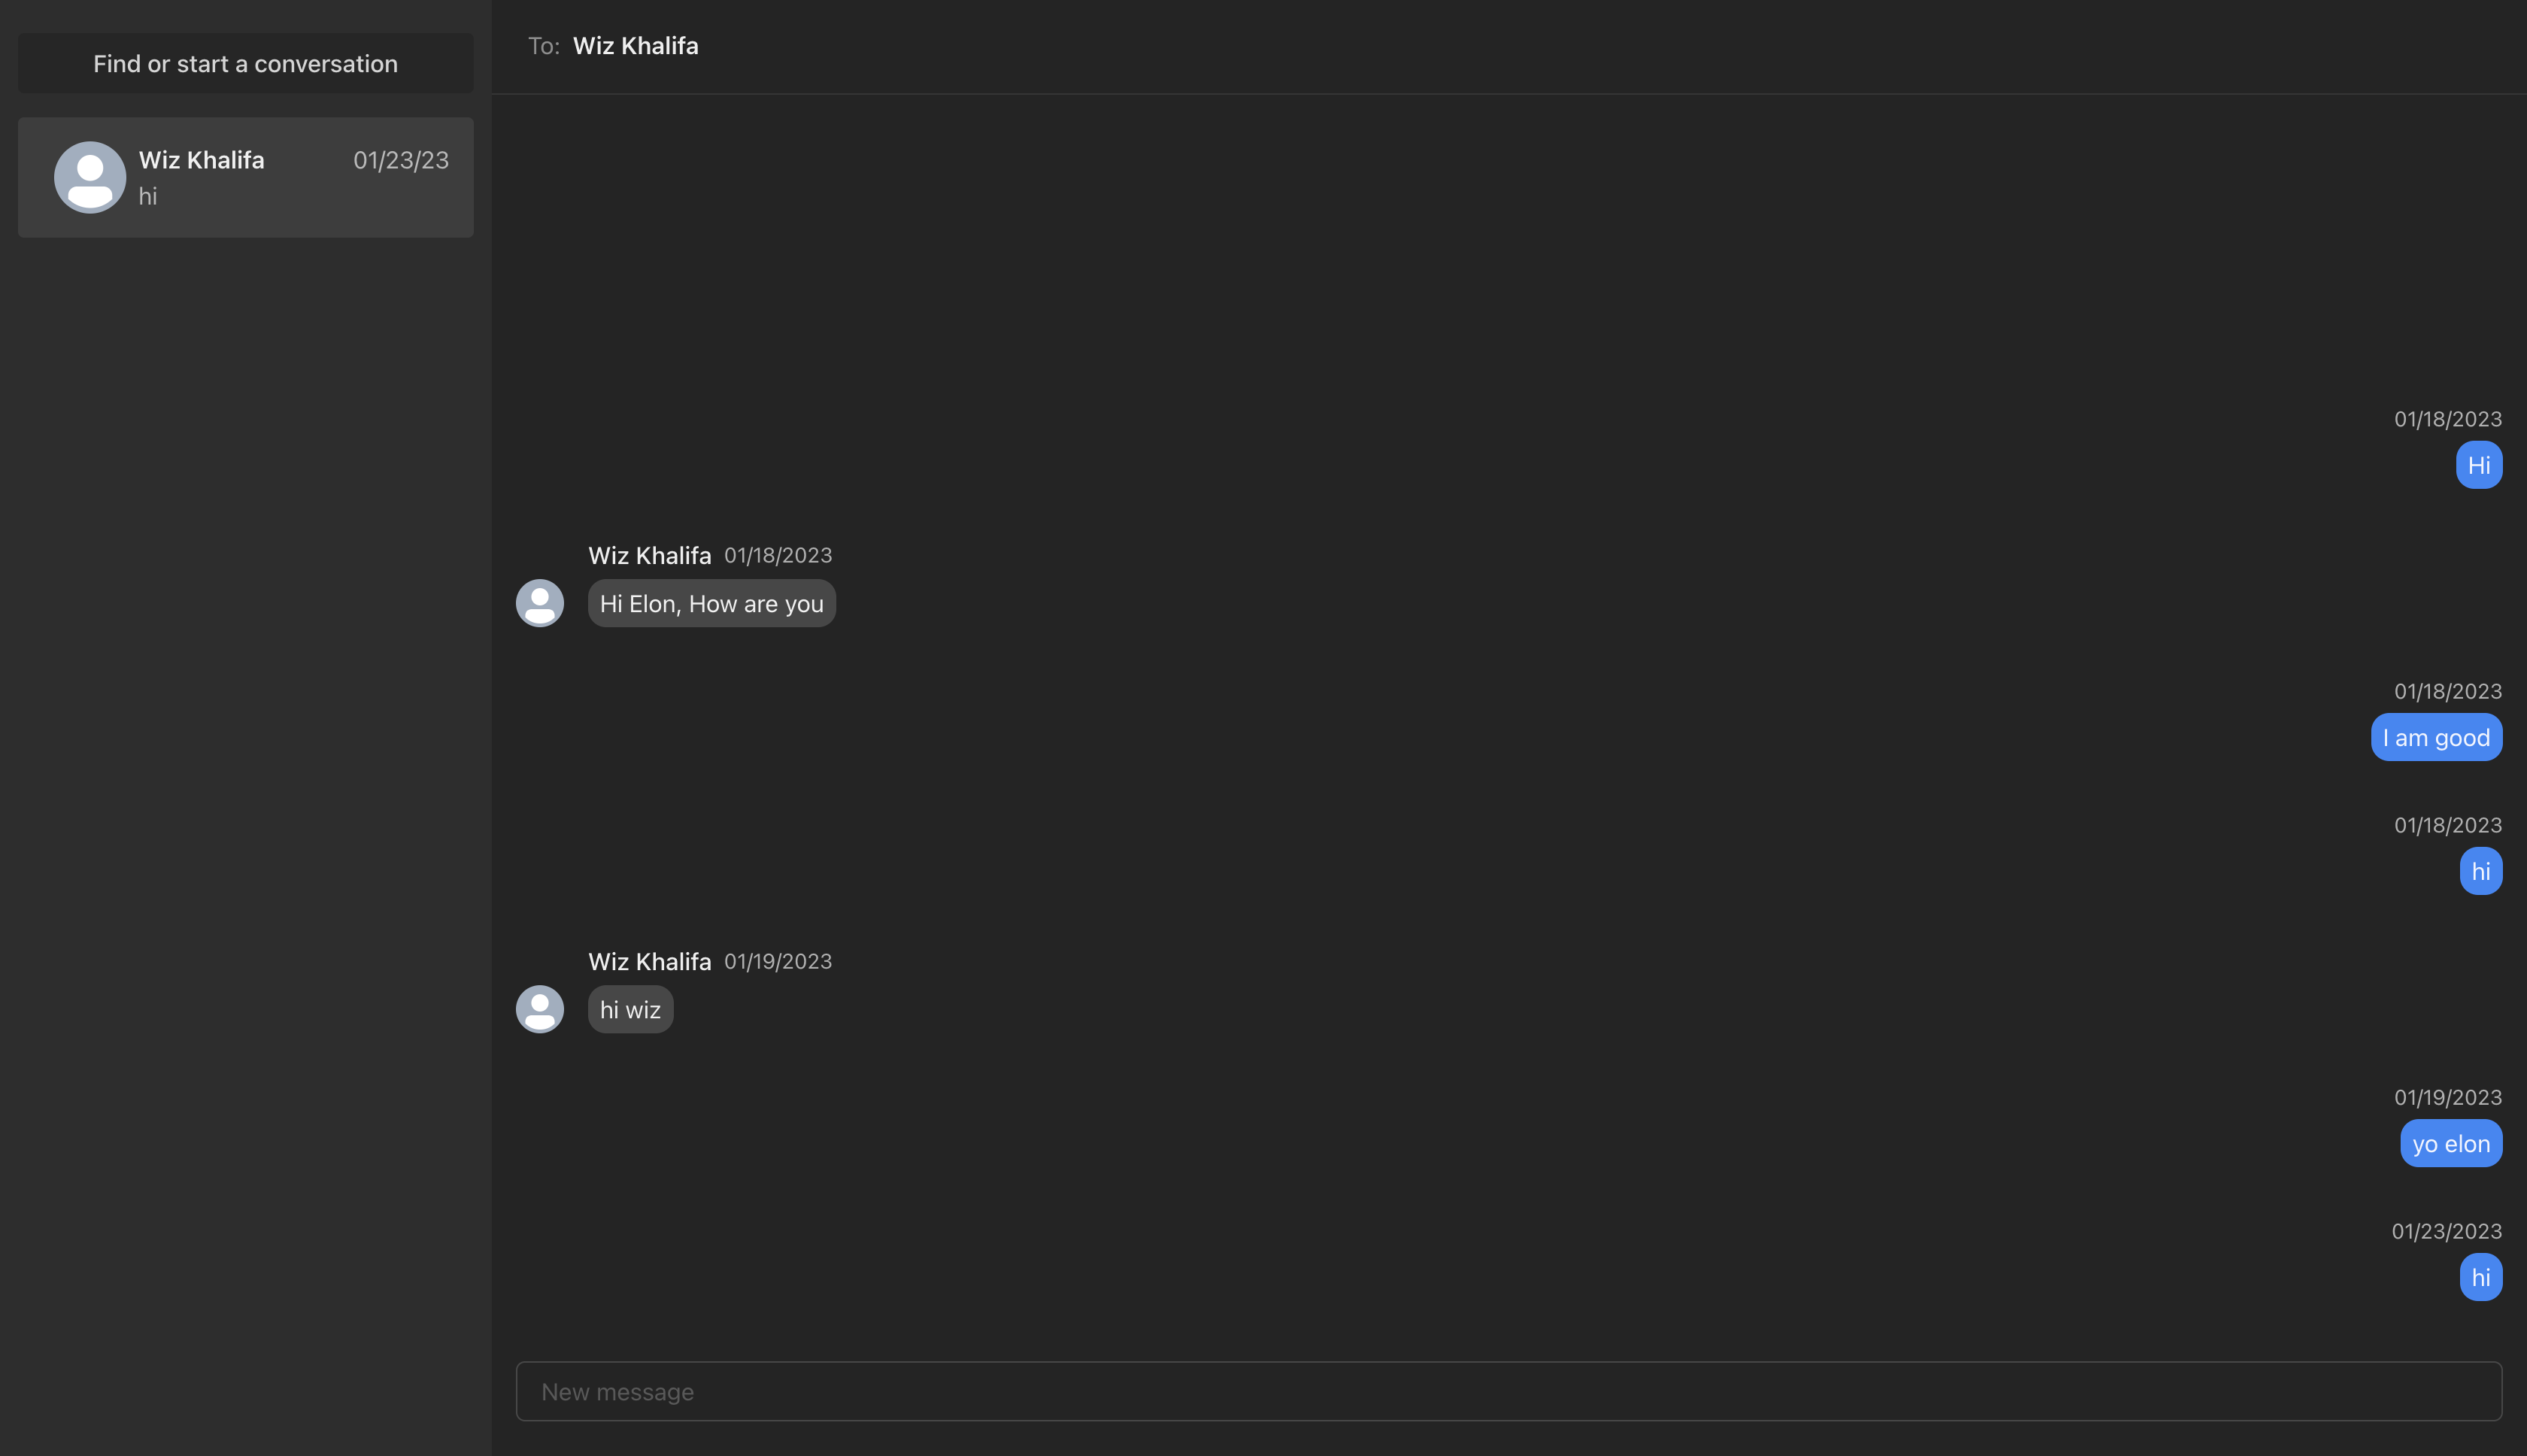The image size is (2527, 1456).
Task: Open the Wiz Khalifa conversation from the sidebar
Action: coord(245,177)
